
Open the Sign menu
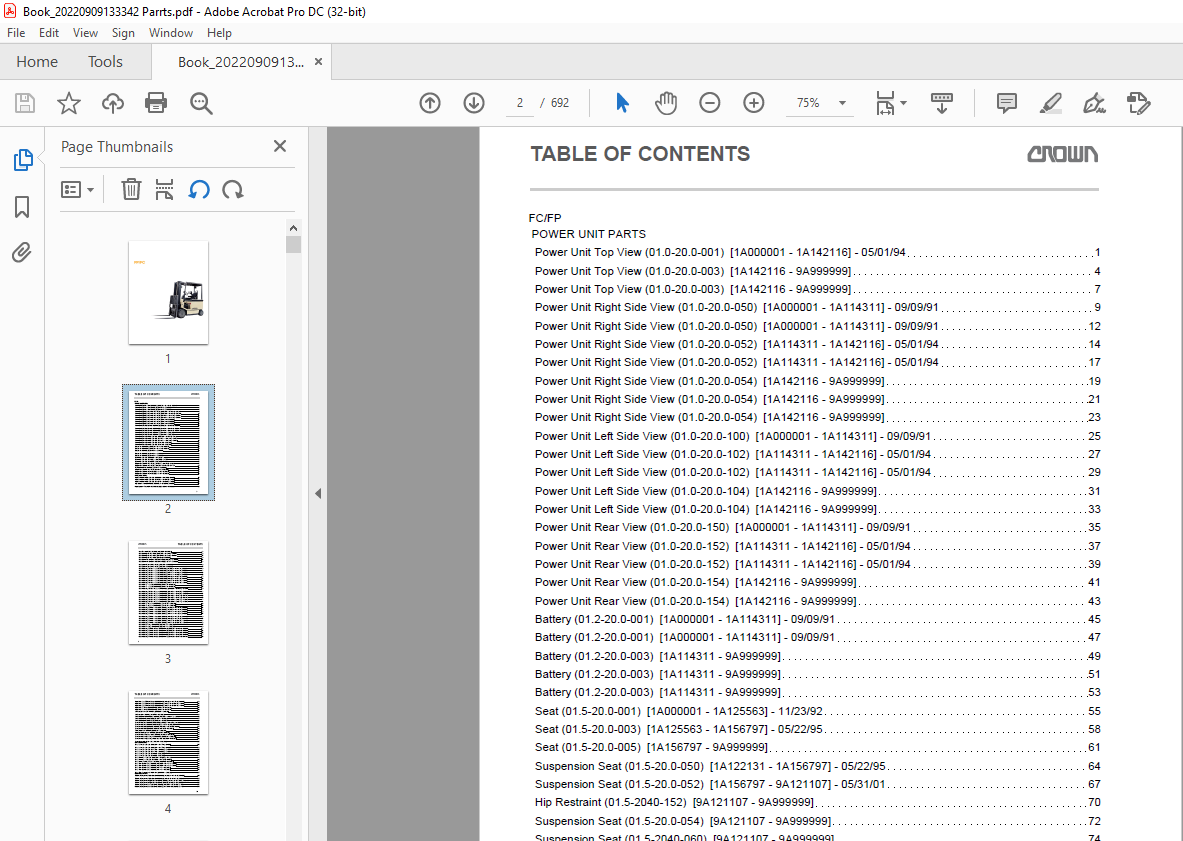pos(123,33)
